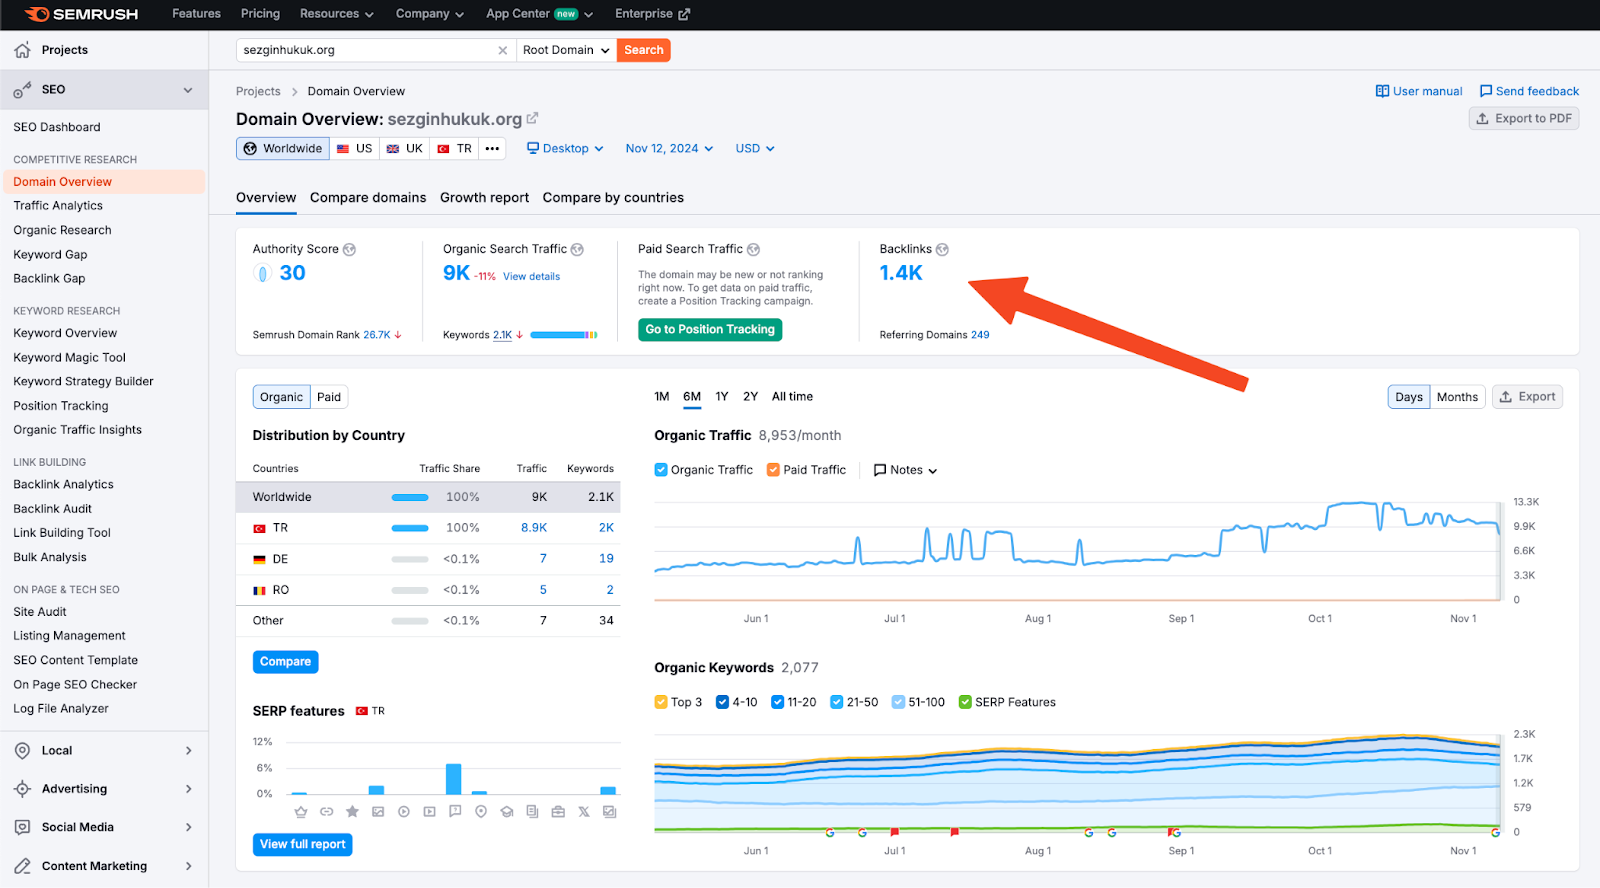This screenshot has width=1600, height=888.
Task: Open Features in top menu
Action: (x=196, y=14)
